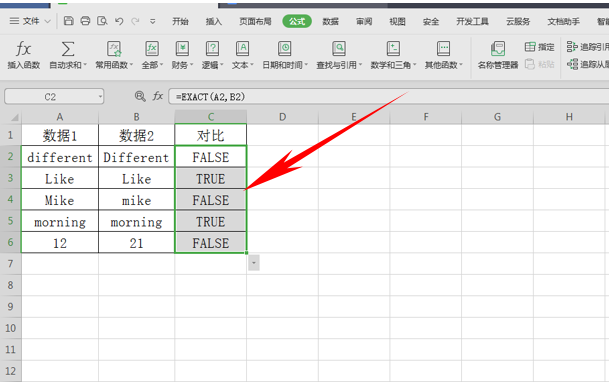Open the 文件 menu dropdown
This screenshot has height=388, width=609.
pos(30,21)
